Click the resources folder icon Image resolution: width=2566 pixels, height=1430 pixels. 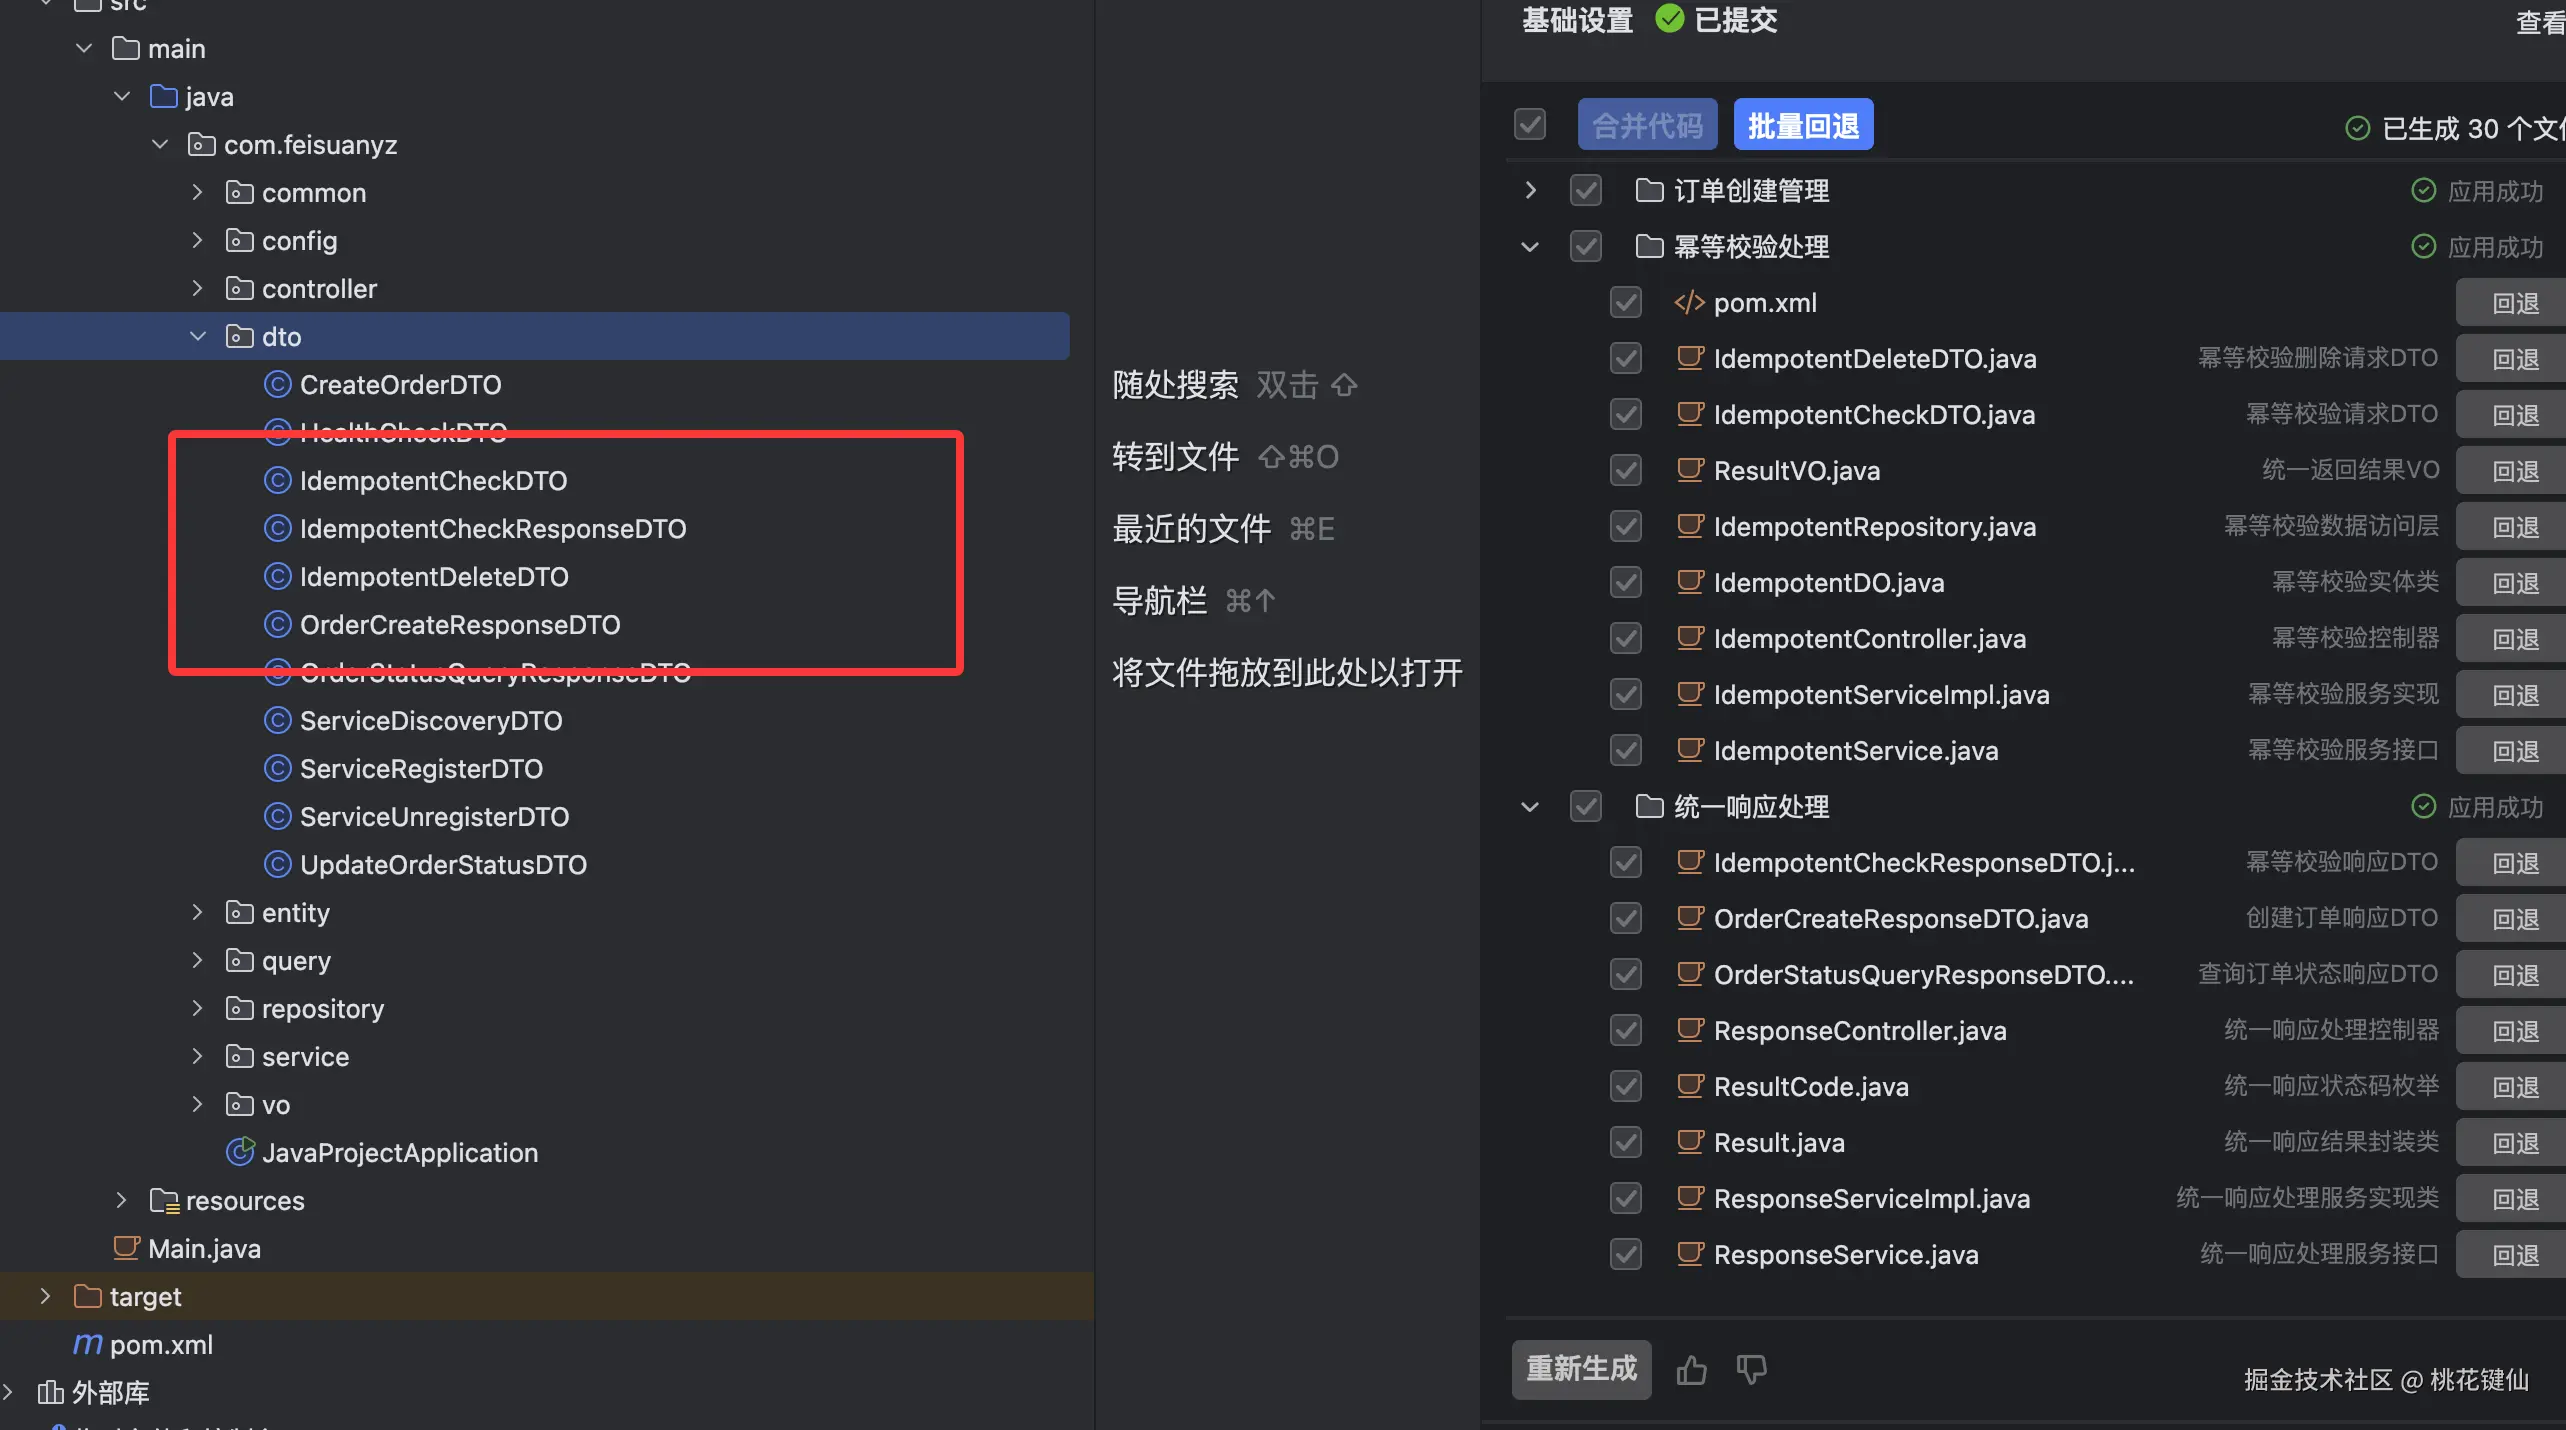164,1200
